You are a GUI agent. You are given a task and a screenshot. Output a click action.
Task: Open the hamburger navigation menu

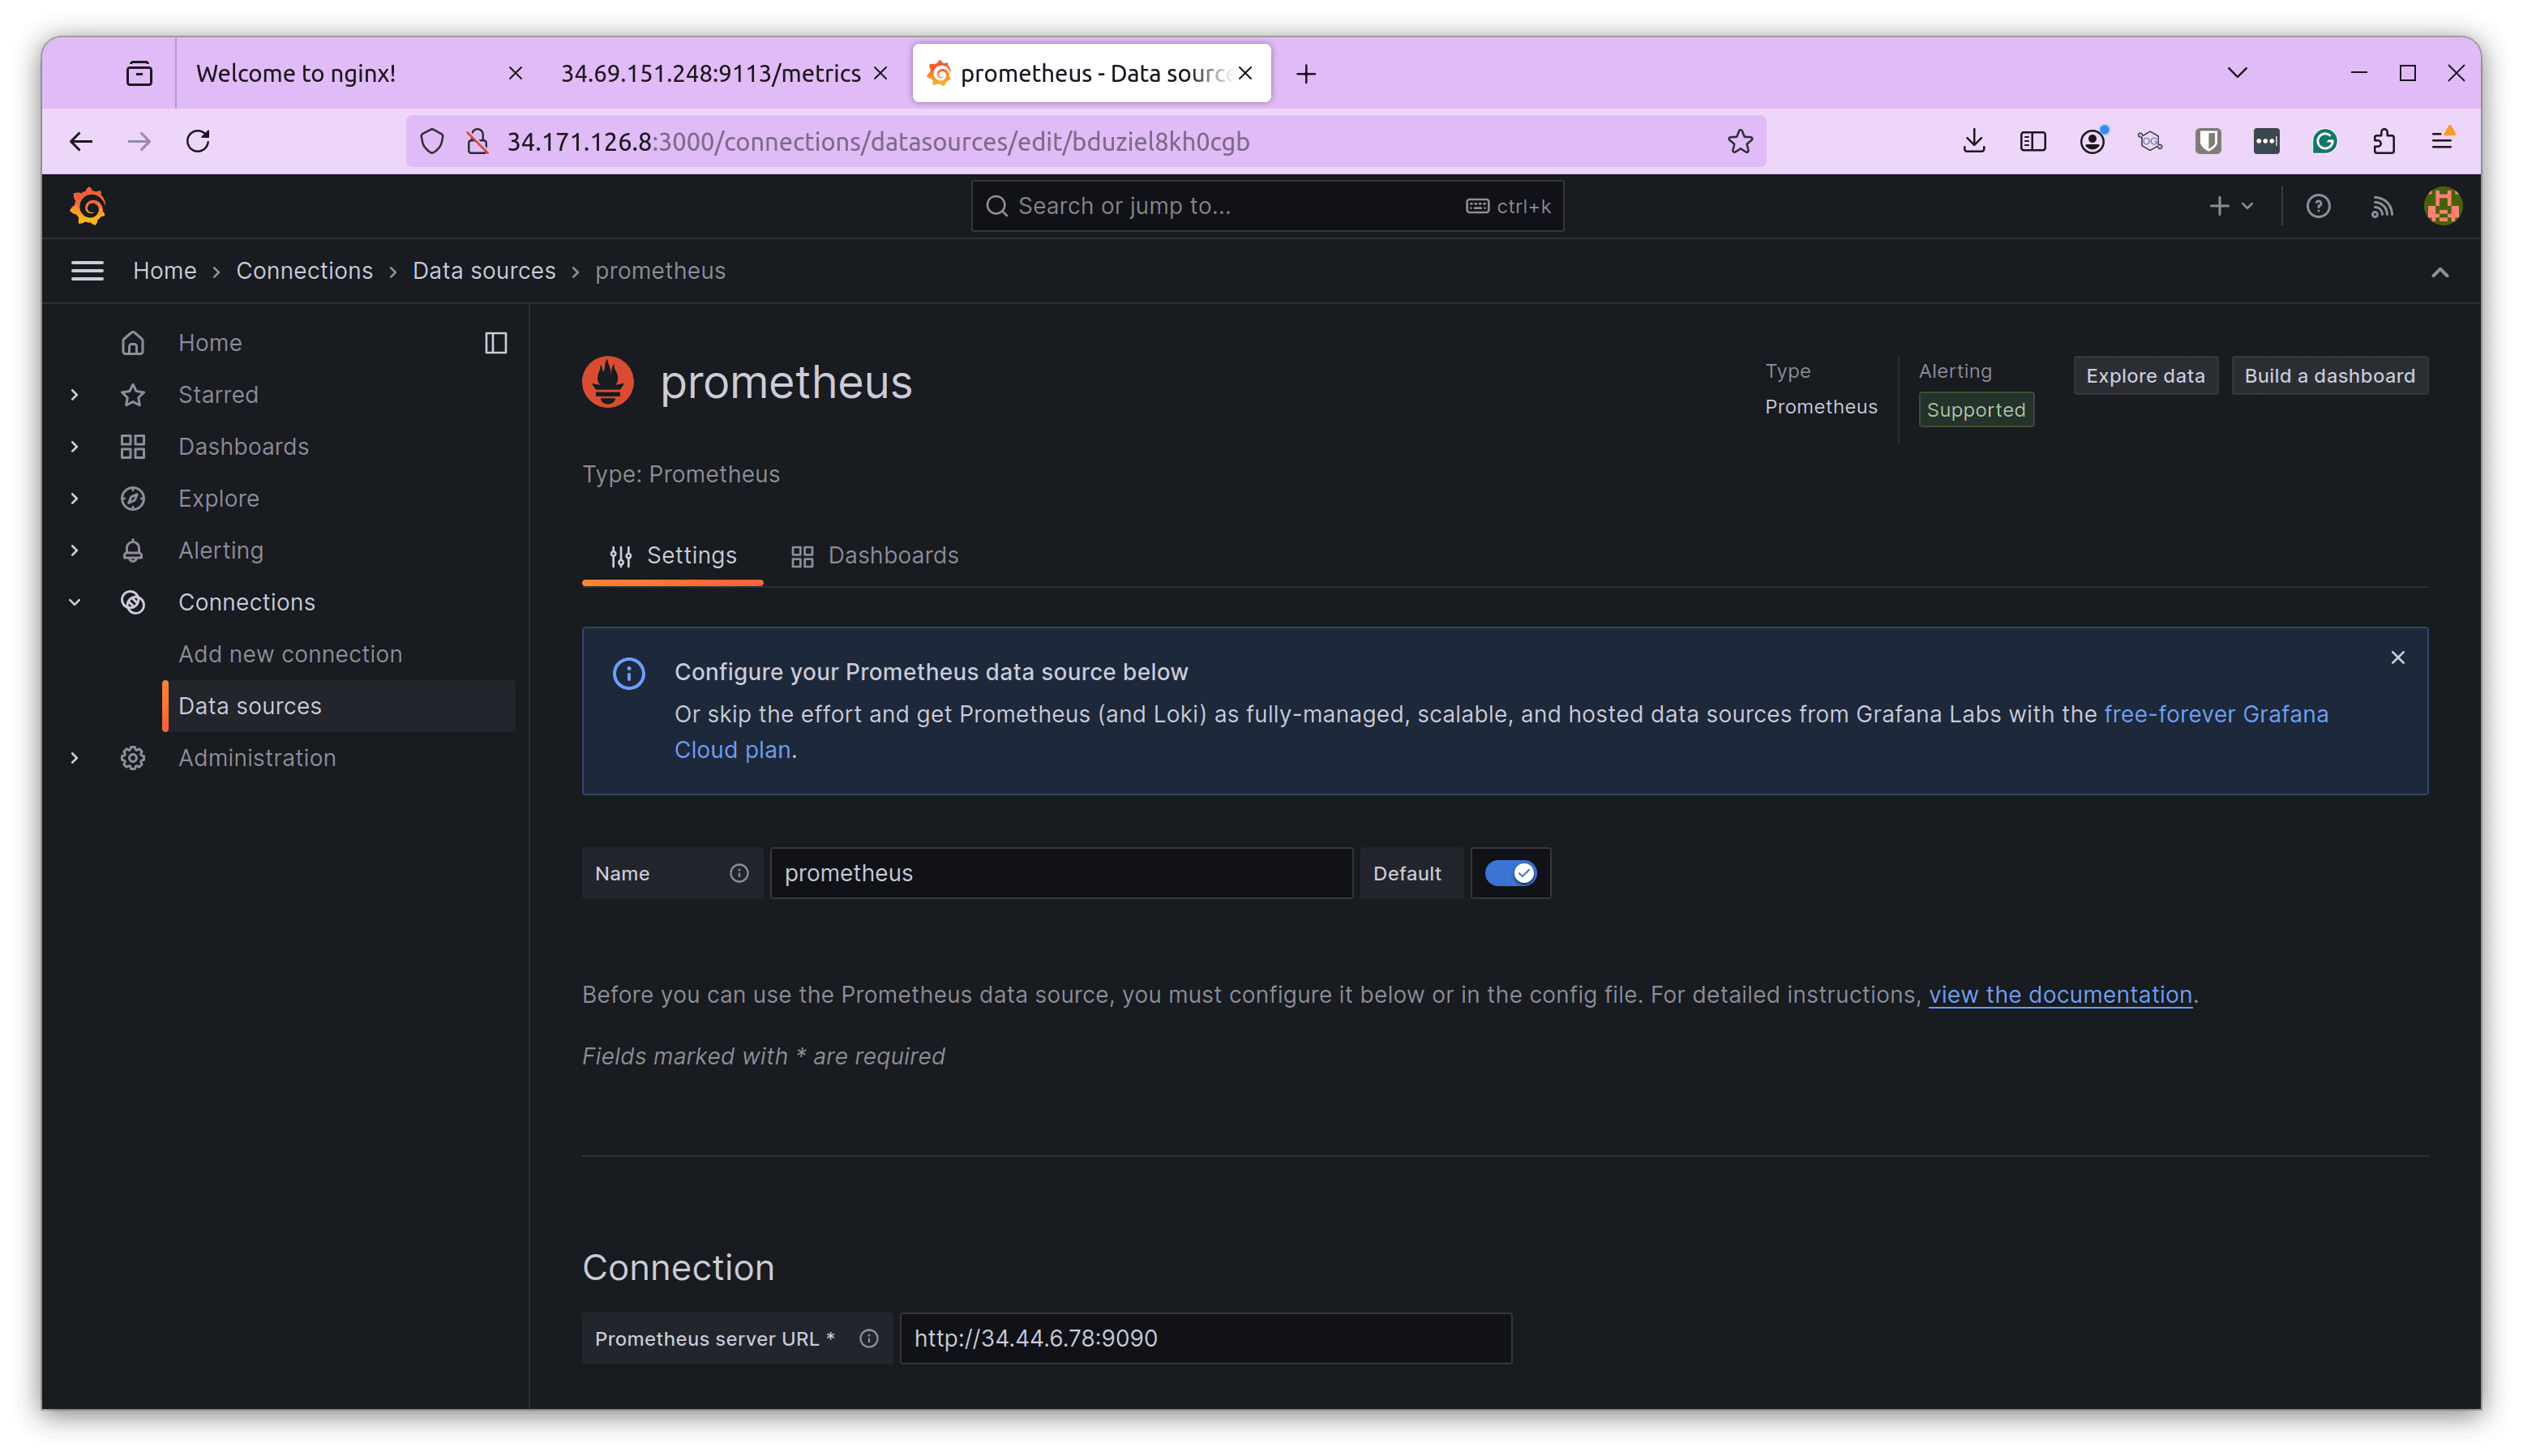(87, 271)
